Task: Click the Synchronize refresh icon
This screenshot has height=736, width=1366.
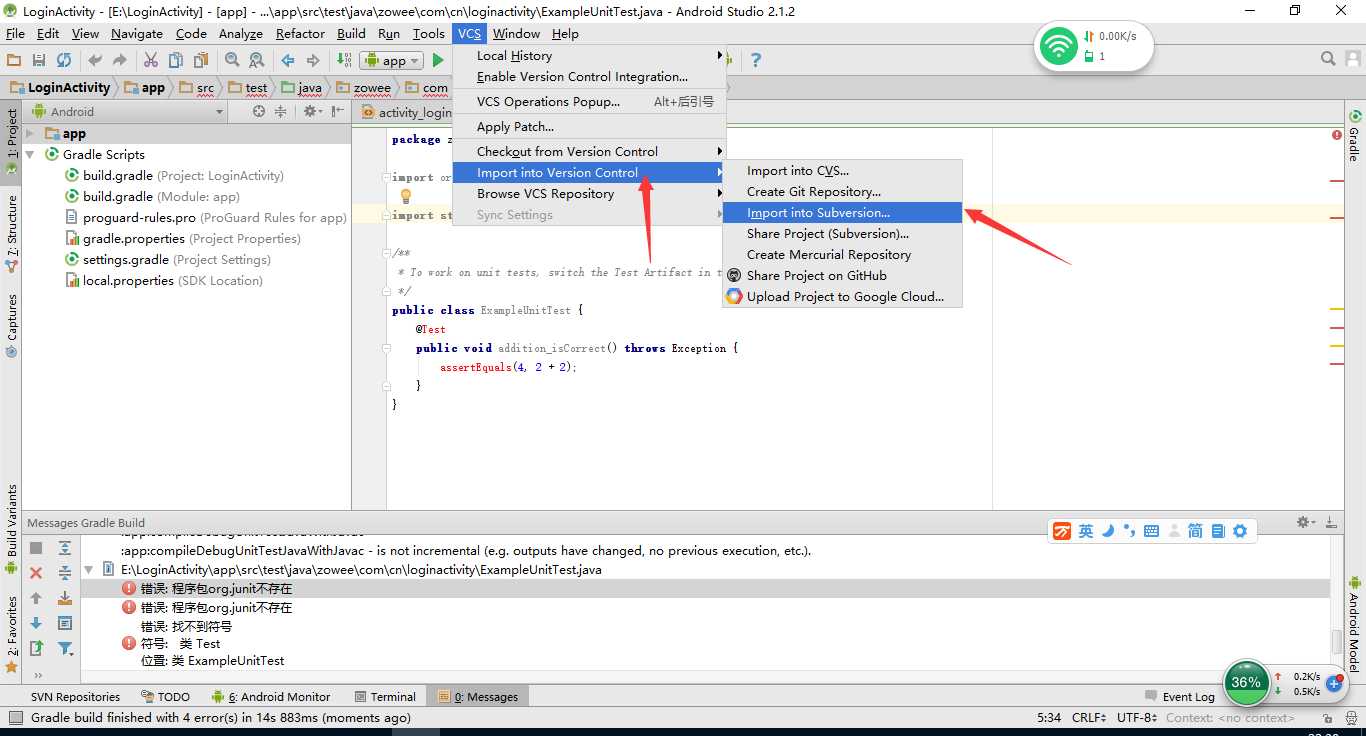Action: [x=64, y=61]
